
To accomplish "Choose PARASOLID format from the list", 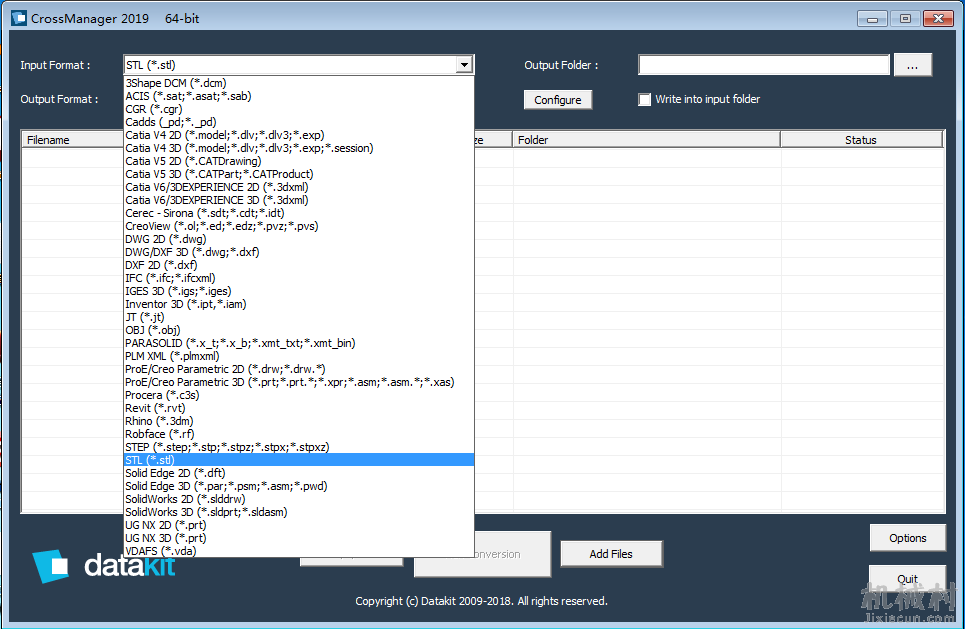I will 299,343.
